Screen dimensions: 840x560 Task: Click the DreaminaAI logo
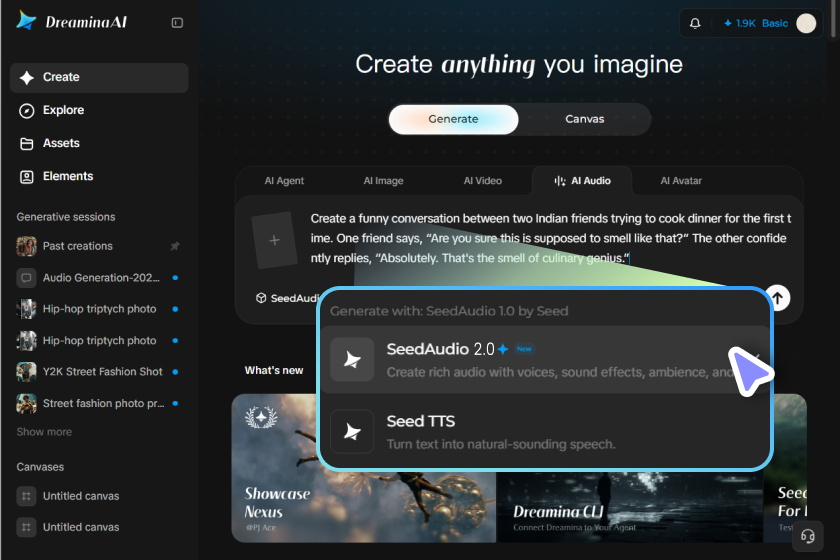click(x=72, y=21)
